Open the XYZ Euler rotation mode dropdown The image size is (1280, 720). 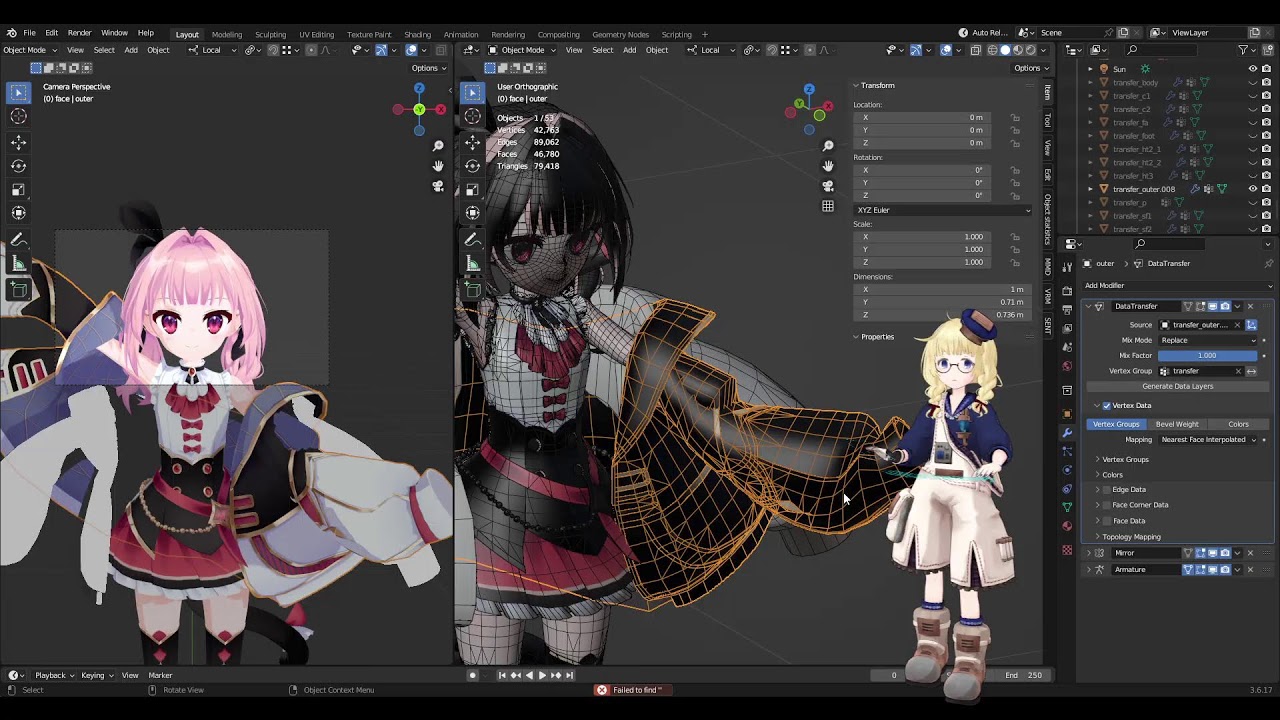click(943, 210)
